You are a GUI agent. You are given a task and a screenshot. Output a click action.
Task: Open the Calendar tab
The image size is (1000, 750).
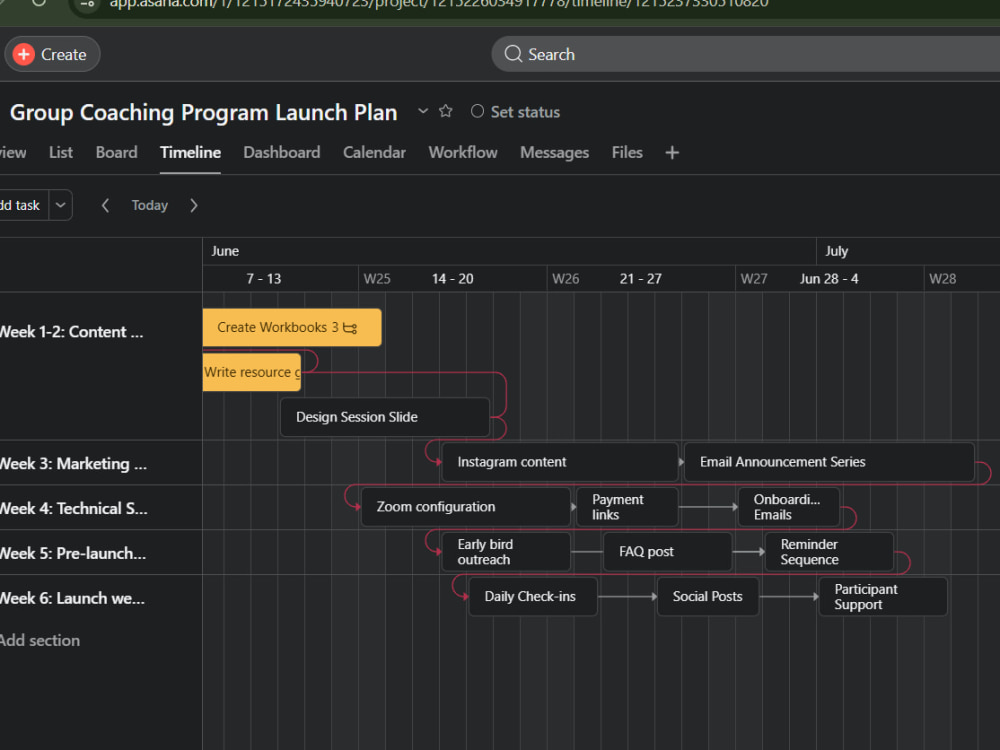pyautogui.click(x=374, y=152)
